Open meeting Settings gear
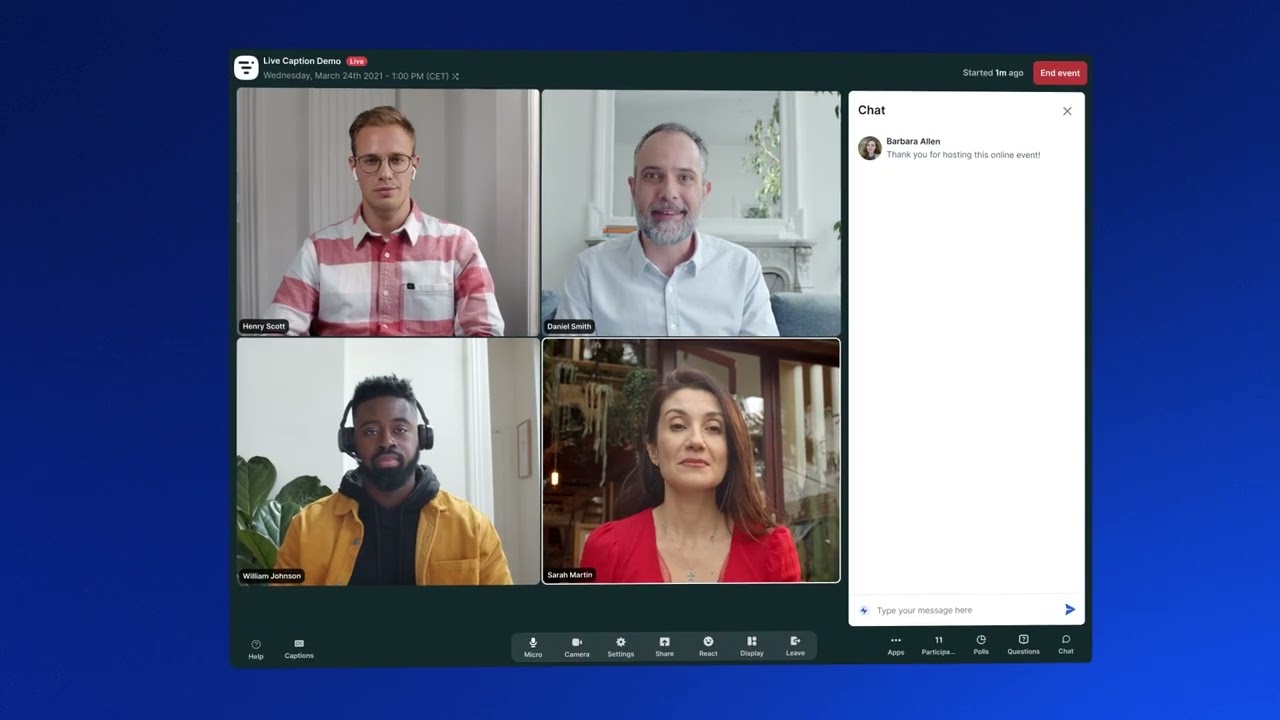Viewport: 1280px width, 720px height. coord(621,647)
